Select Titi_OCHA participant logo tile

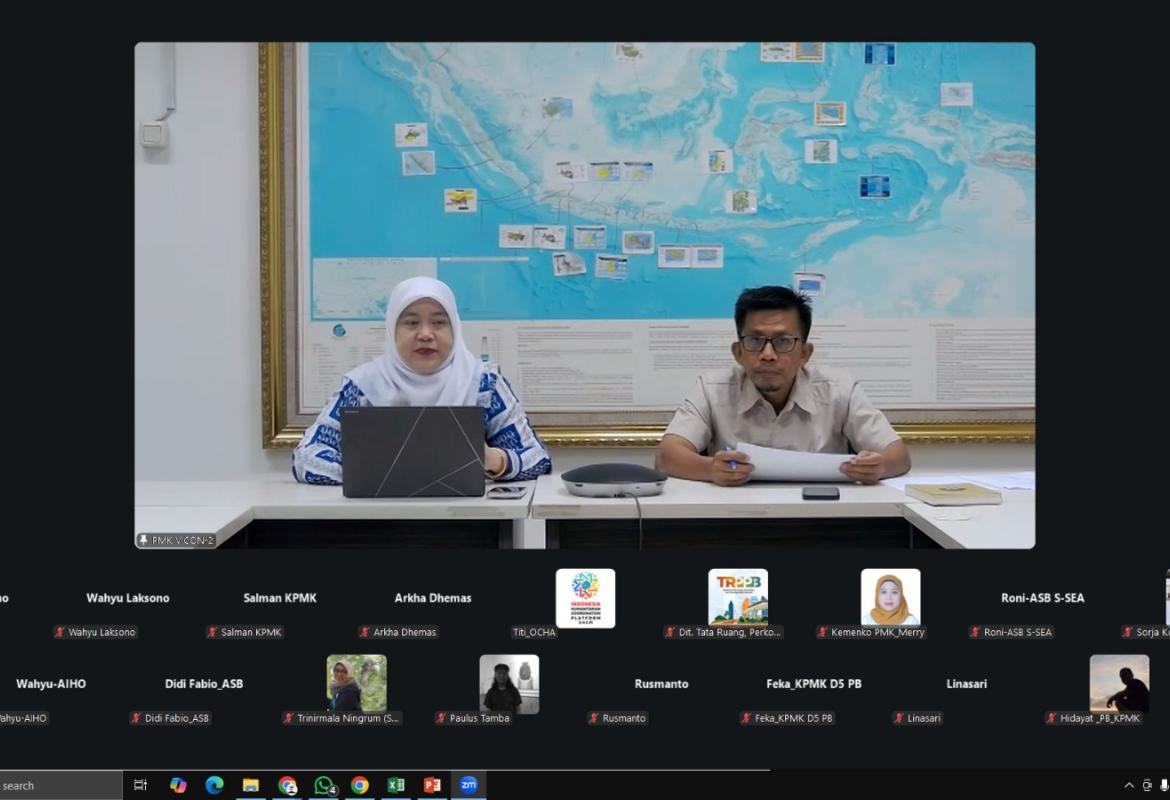pyautogui.click(x=585, y=598)
